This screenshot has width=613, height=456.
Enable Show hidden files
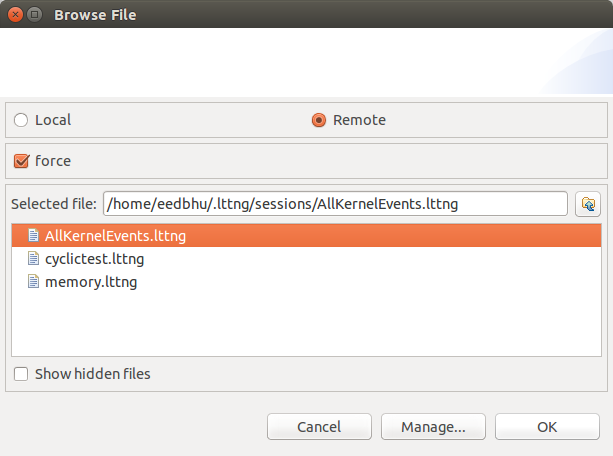tap(21, 374)
